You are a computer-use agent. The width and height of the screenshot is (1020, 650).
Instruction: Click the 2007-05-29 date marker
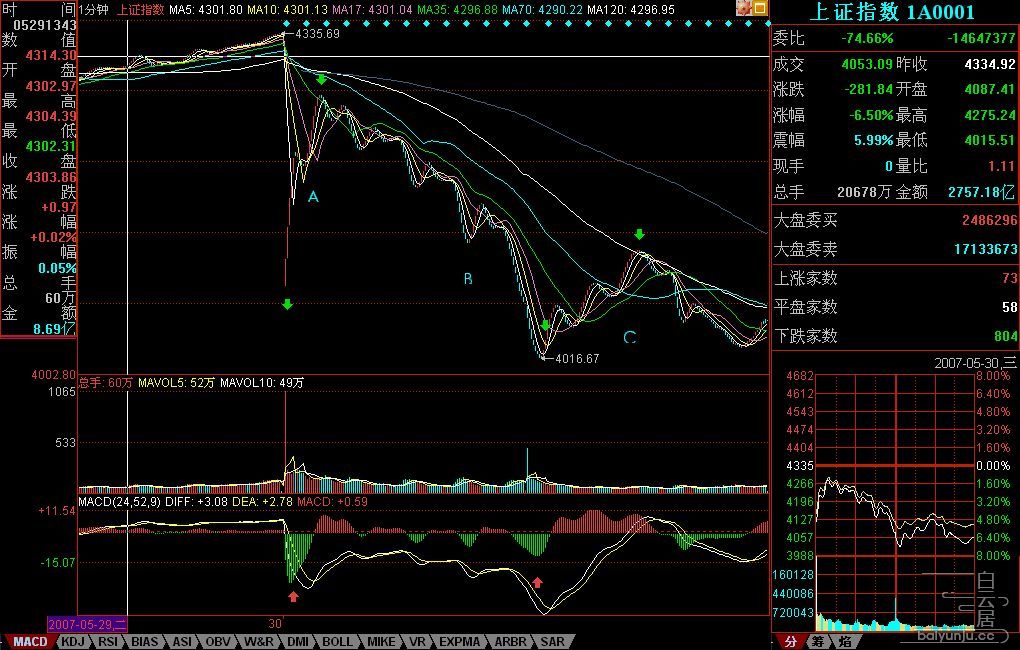click(x=87, y=624)
